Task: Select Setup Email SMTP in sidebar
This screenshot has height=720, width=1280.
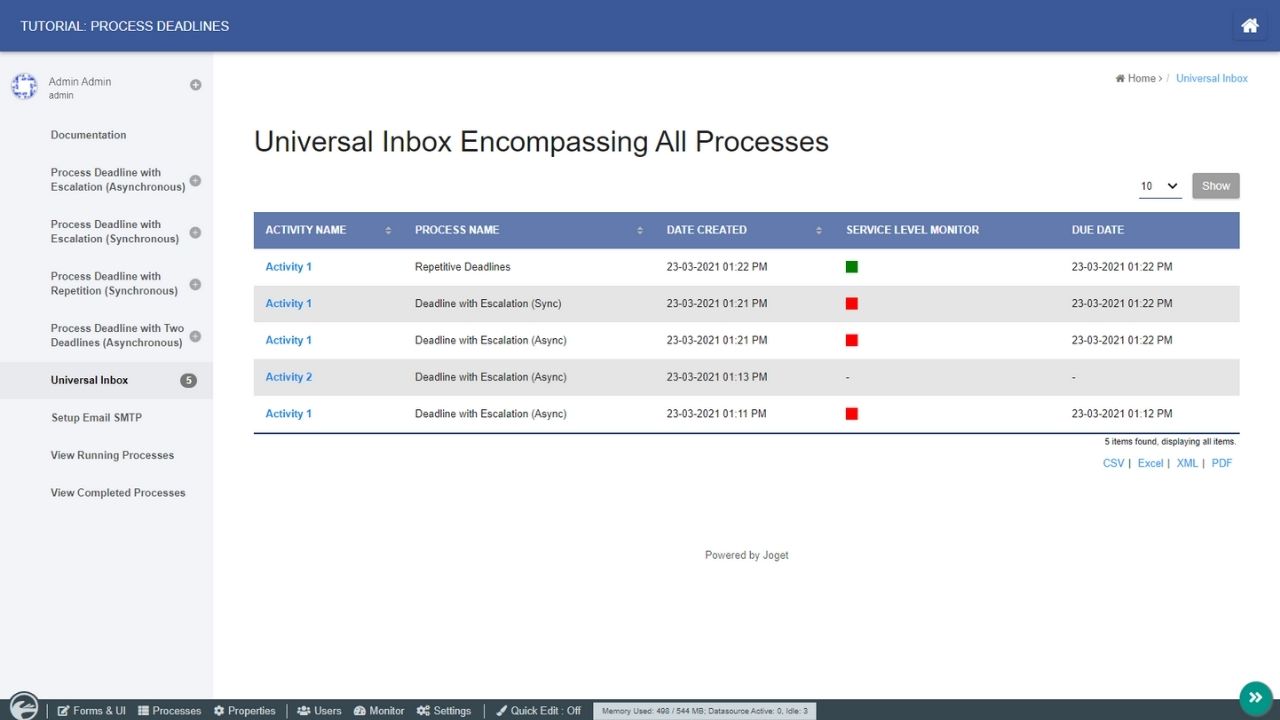Action: (x=98, y=418)
